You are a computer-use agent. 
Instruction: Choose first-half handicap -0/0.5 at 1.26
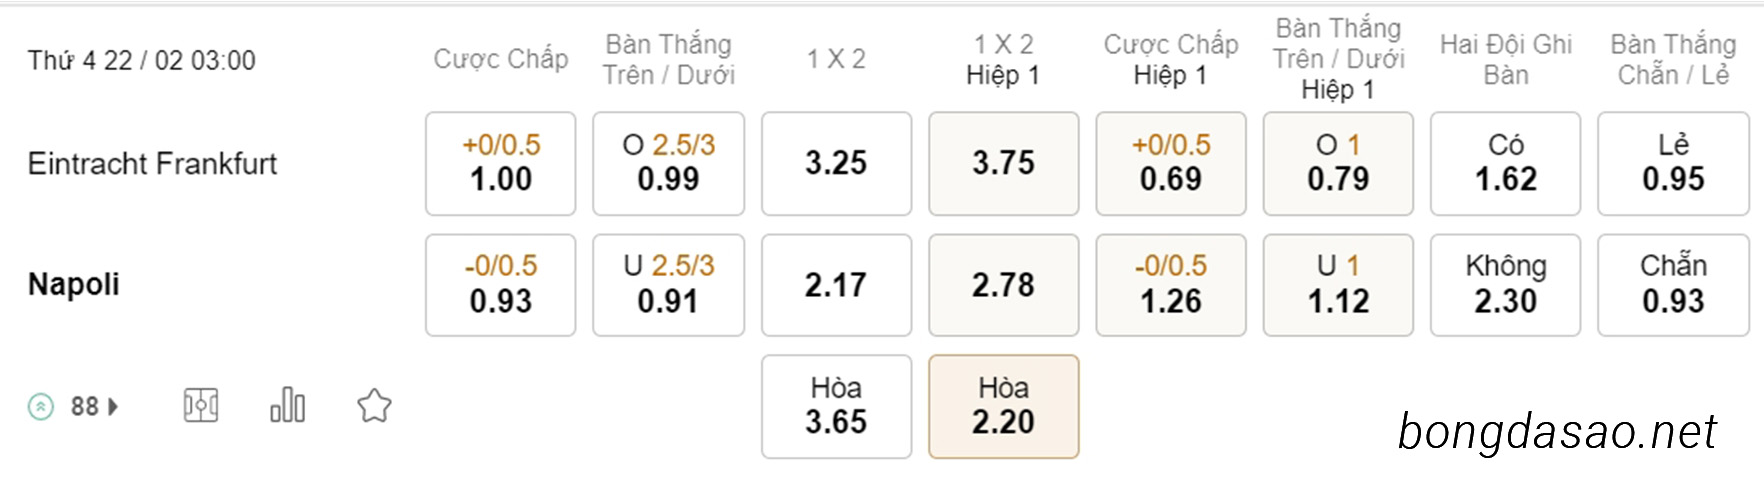click(x=1171, y=285)
